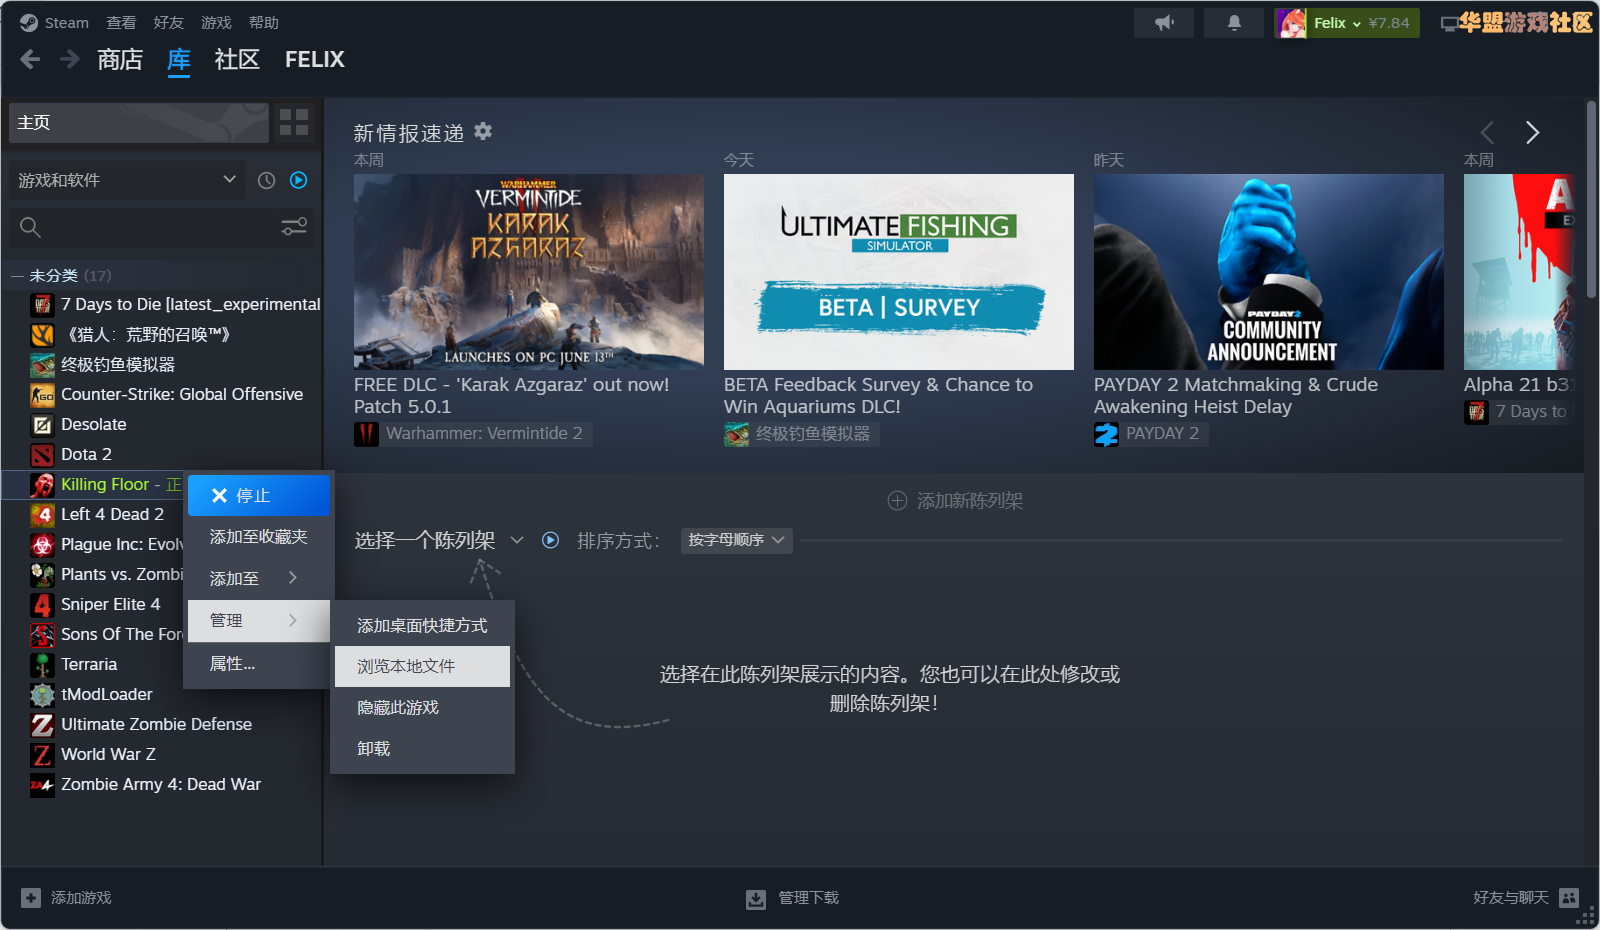
Task: Click the Warhammer Vermintide 2 tag icon
Action: [366, 434]
